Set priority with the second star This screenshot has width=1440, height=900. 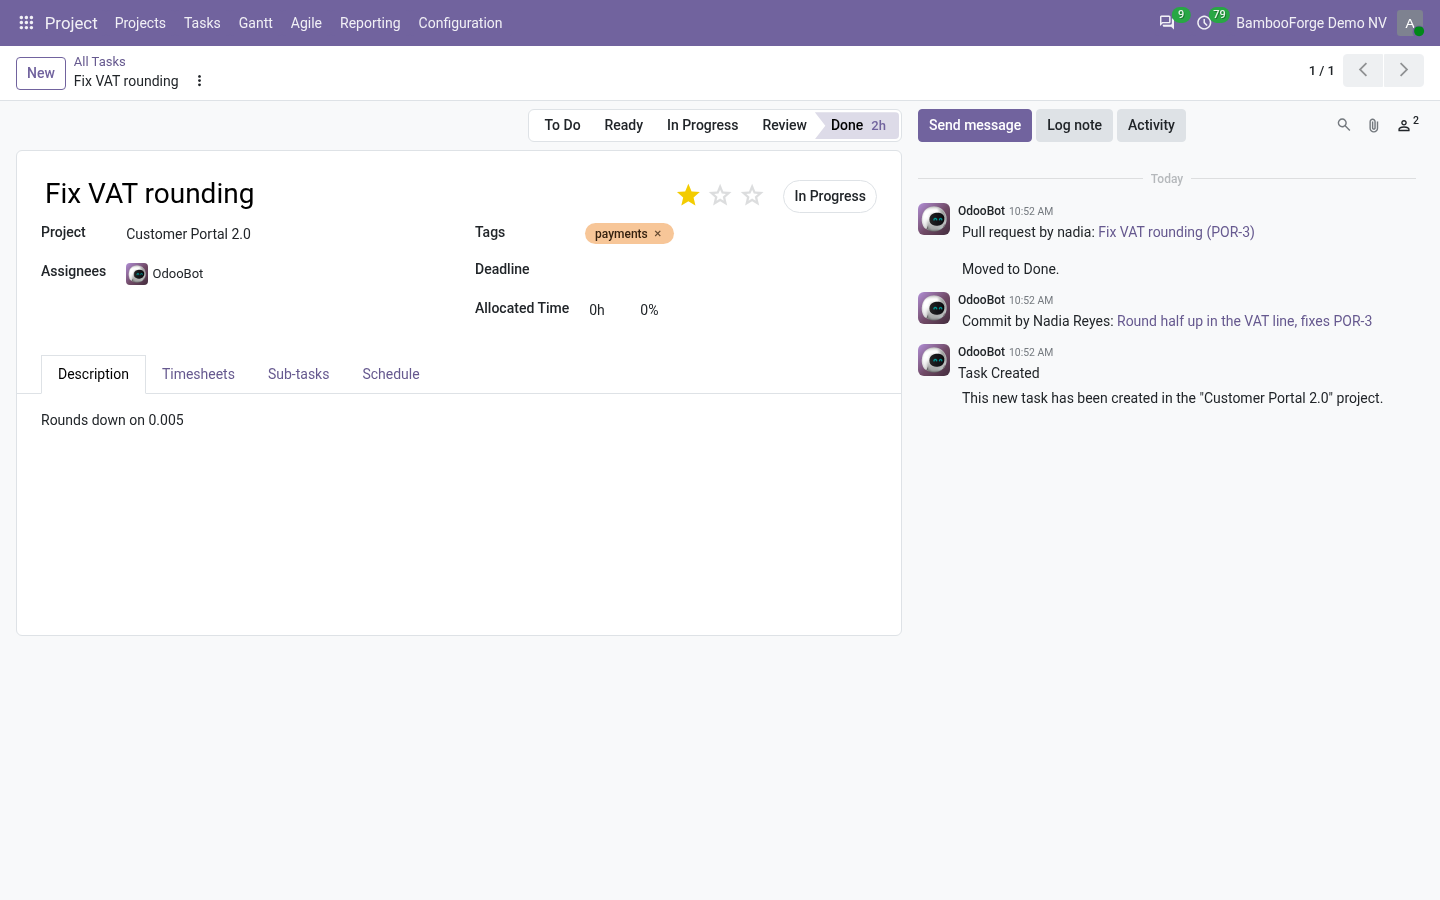[720, 196]
